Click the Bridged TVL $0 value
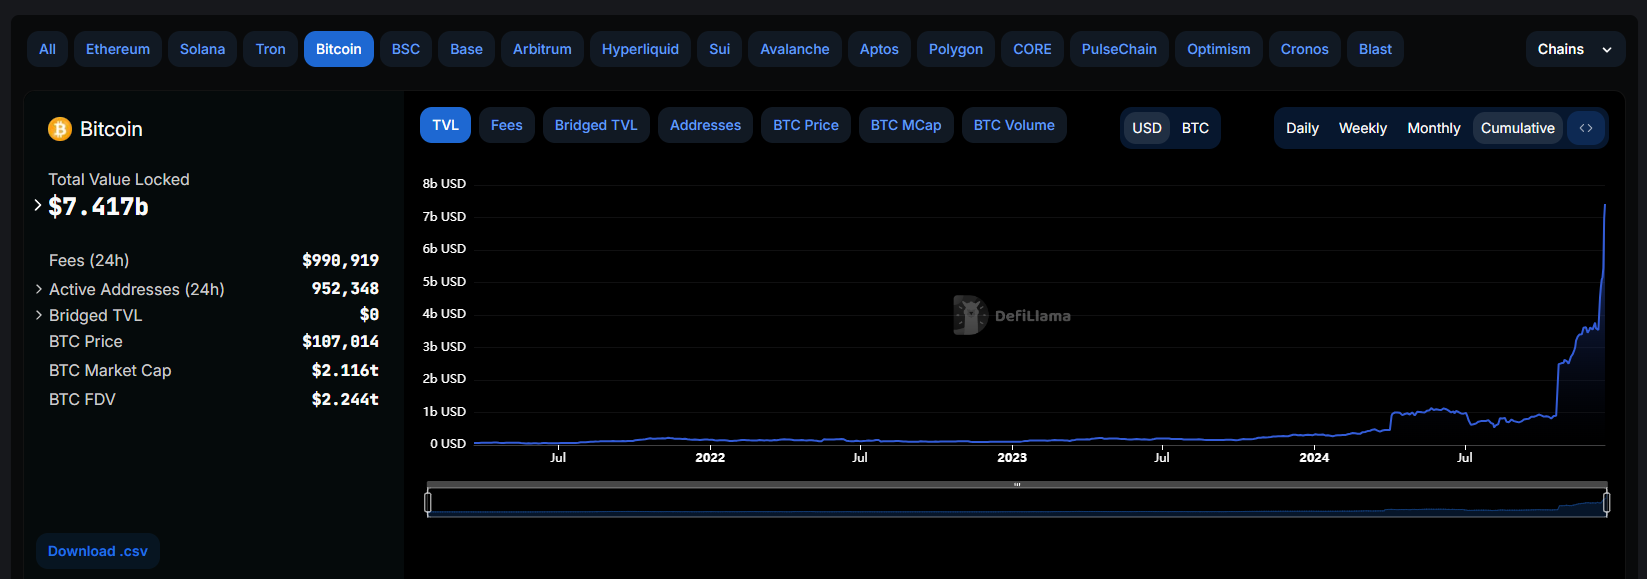Screen dimensions: 1647x579 pyautogui.click(x=369, y=314)
